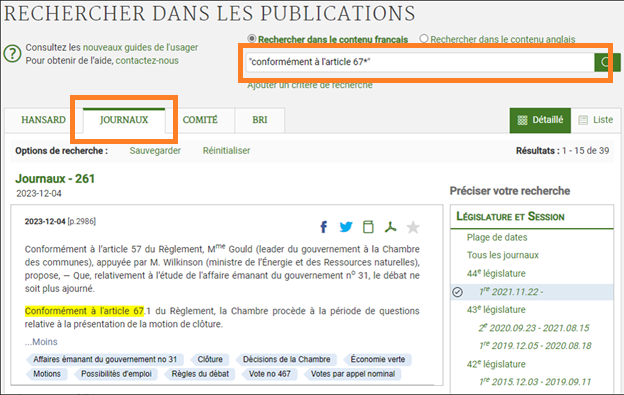Open the help question mark icon

click(12, 54)
